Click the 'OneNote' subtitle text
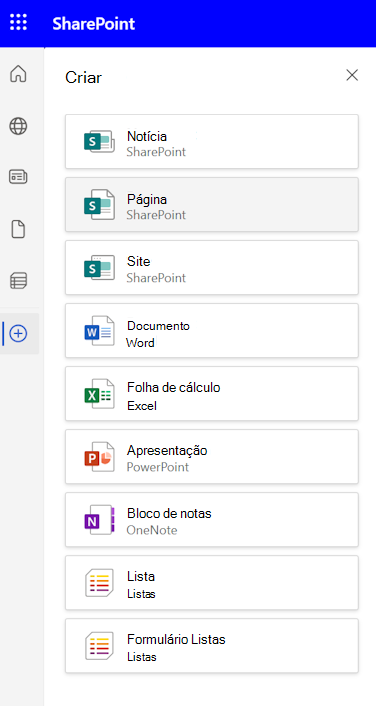This screenshot has width=376, height=706. point(152,530)
